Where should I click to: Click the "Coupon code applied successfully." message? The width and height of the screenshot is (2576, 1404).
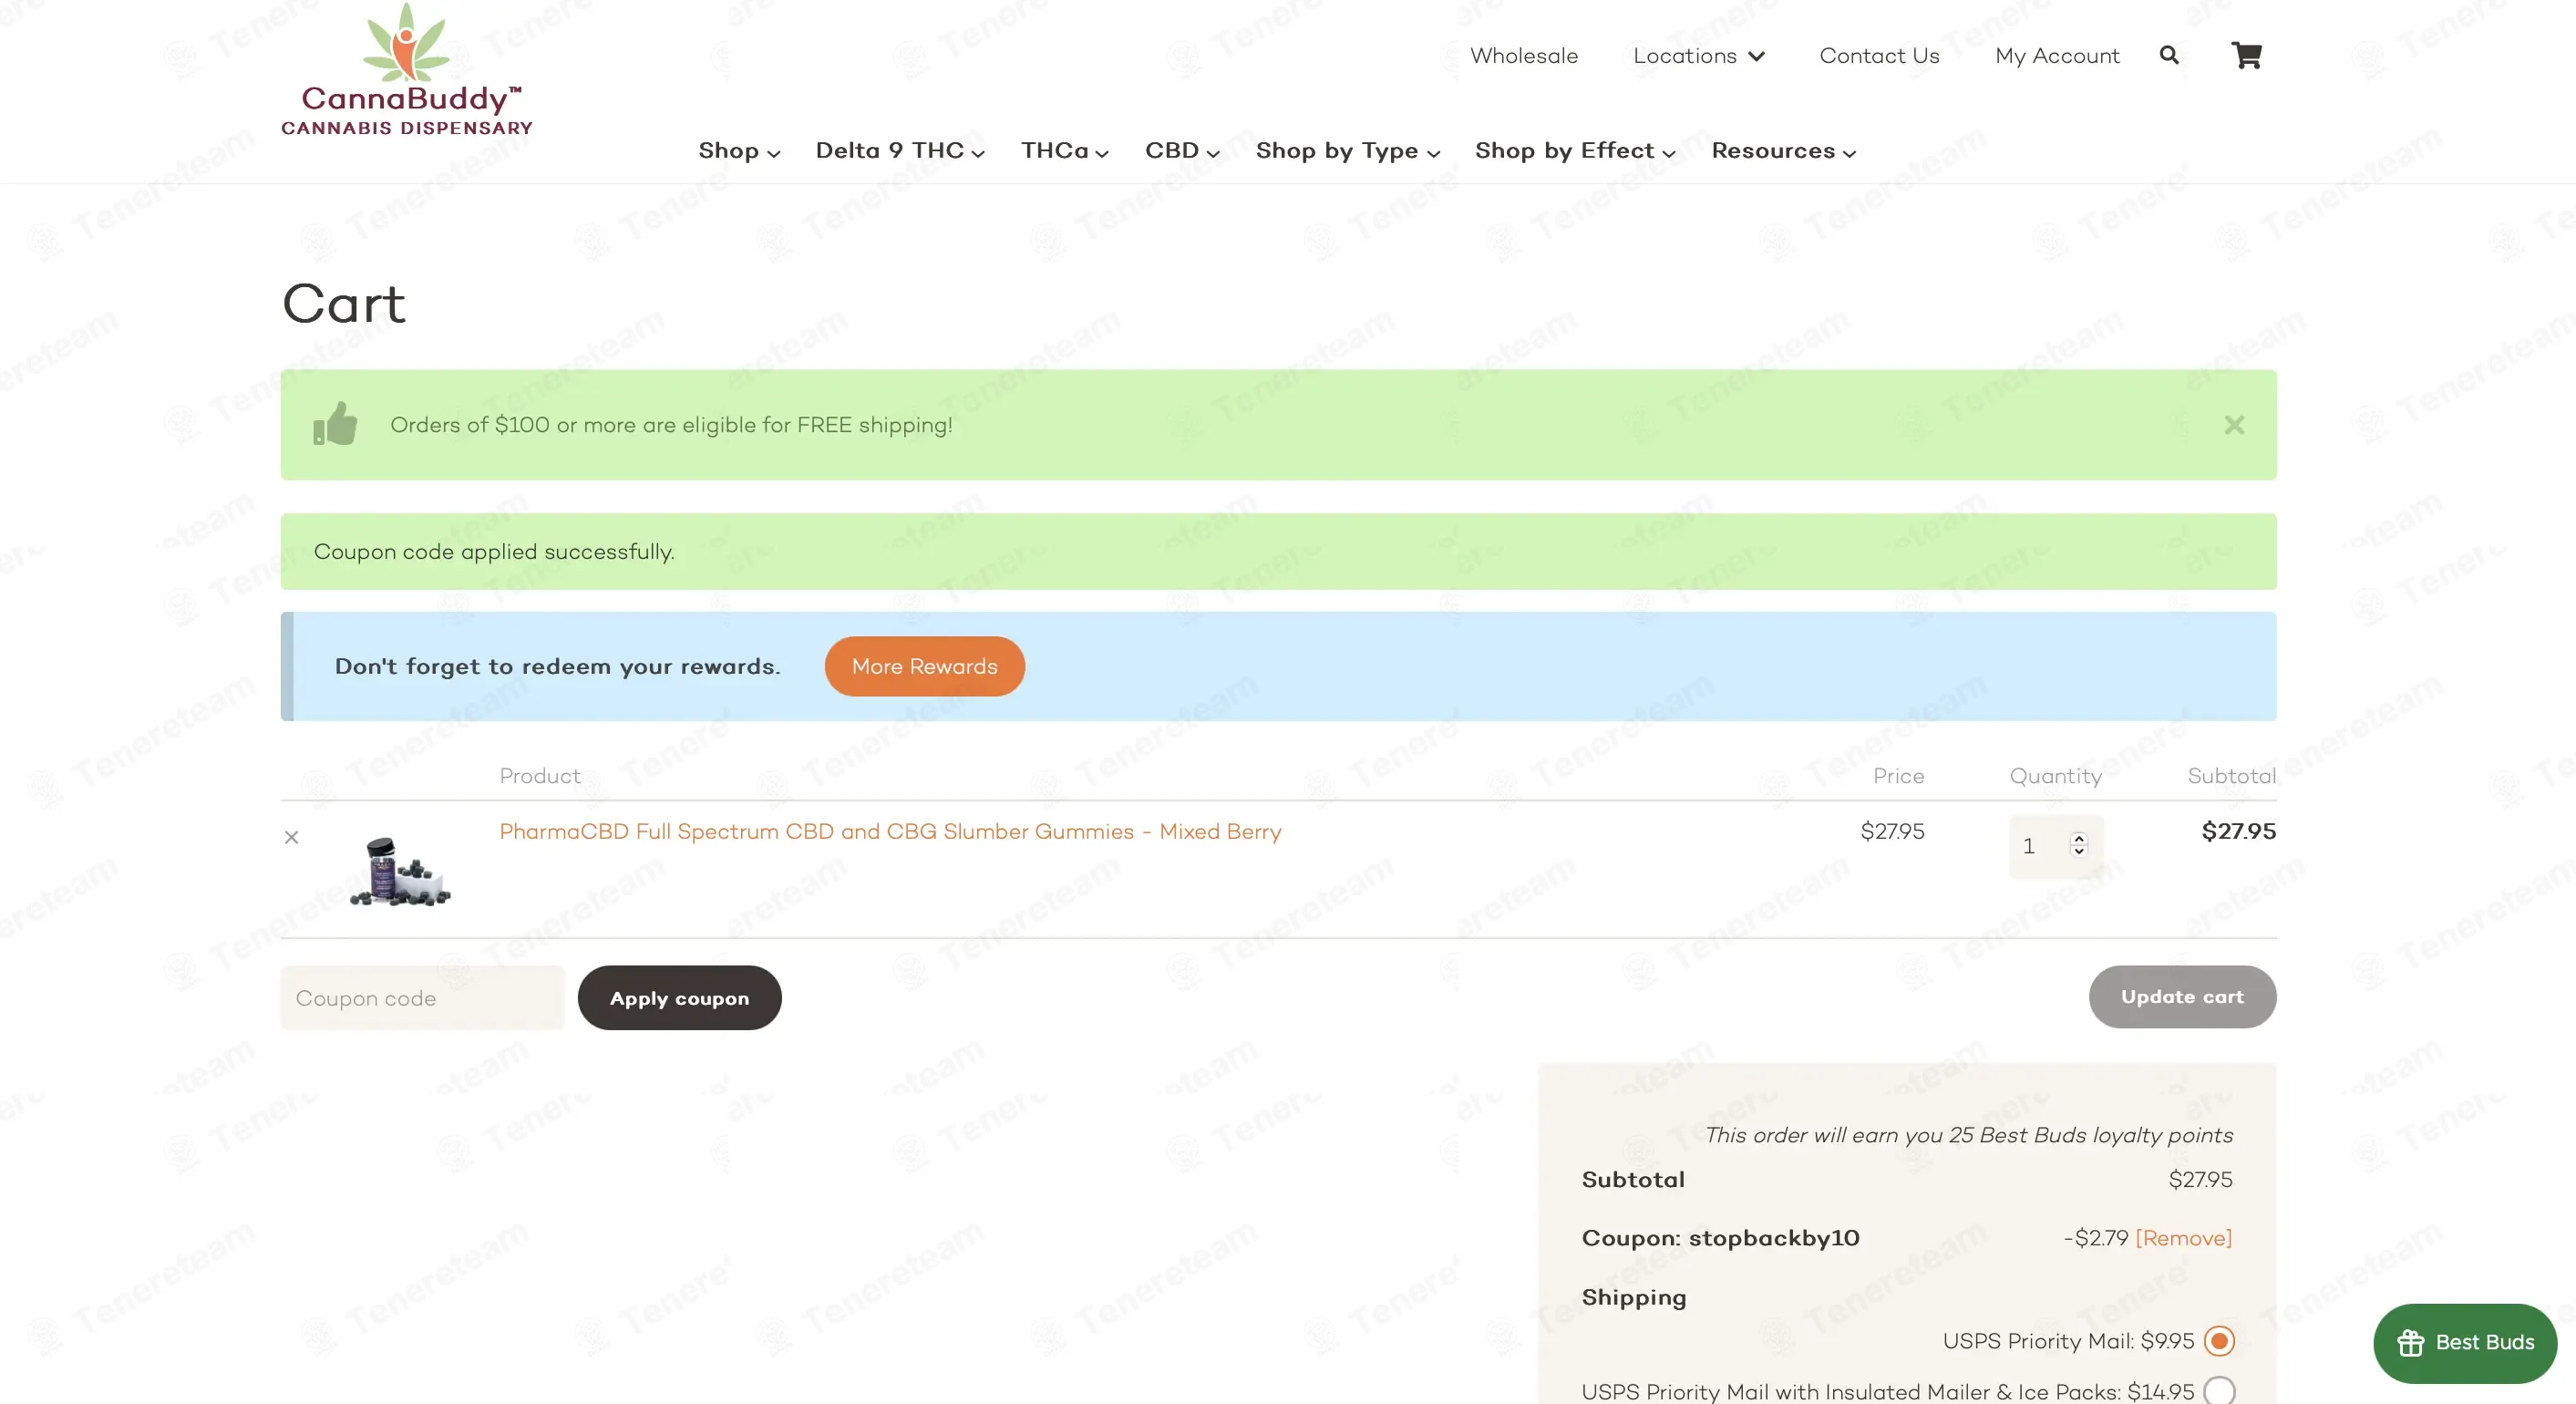[494, 552]
